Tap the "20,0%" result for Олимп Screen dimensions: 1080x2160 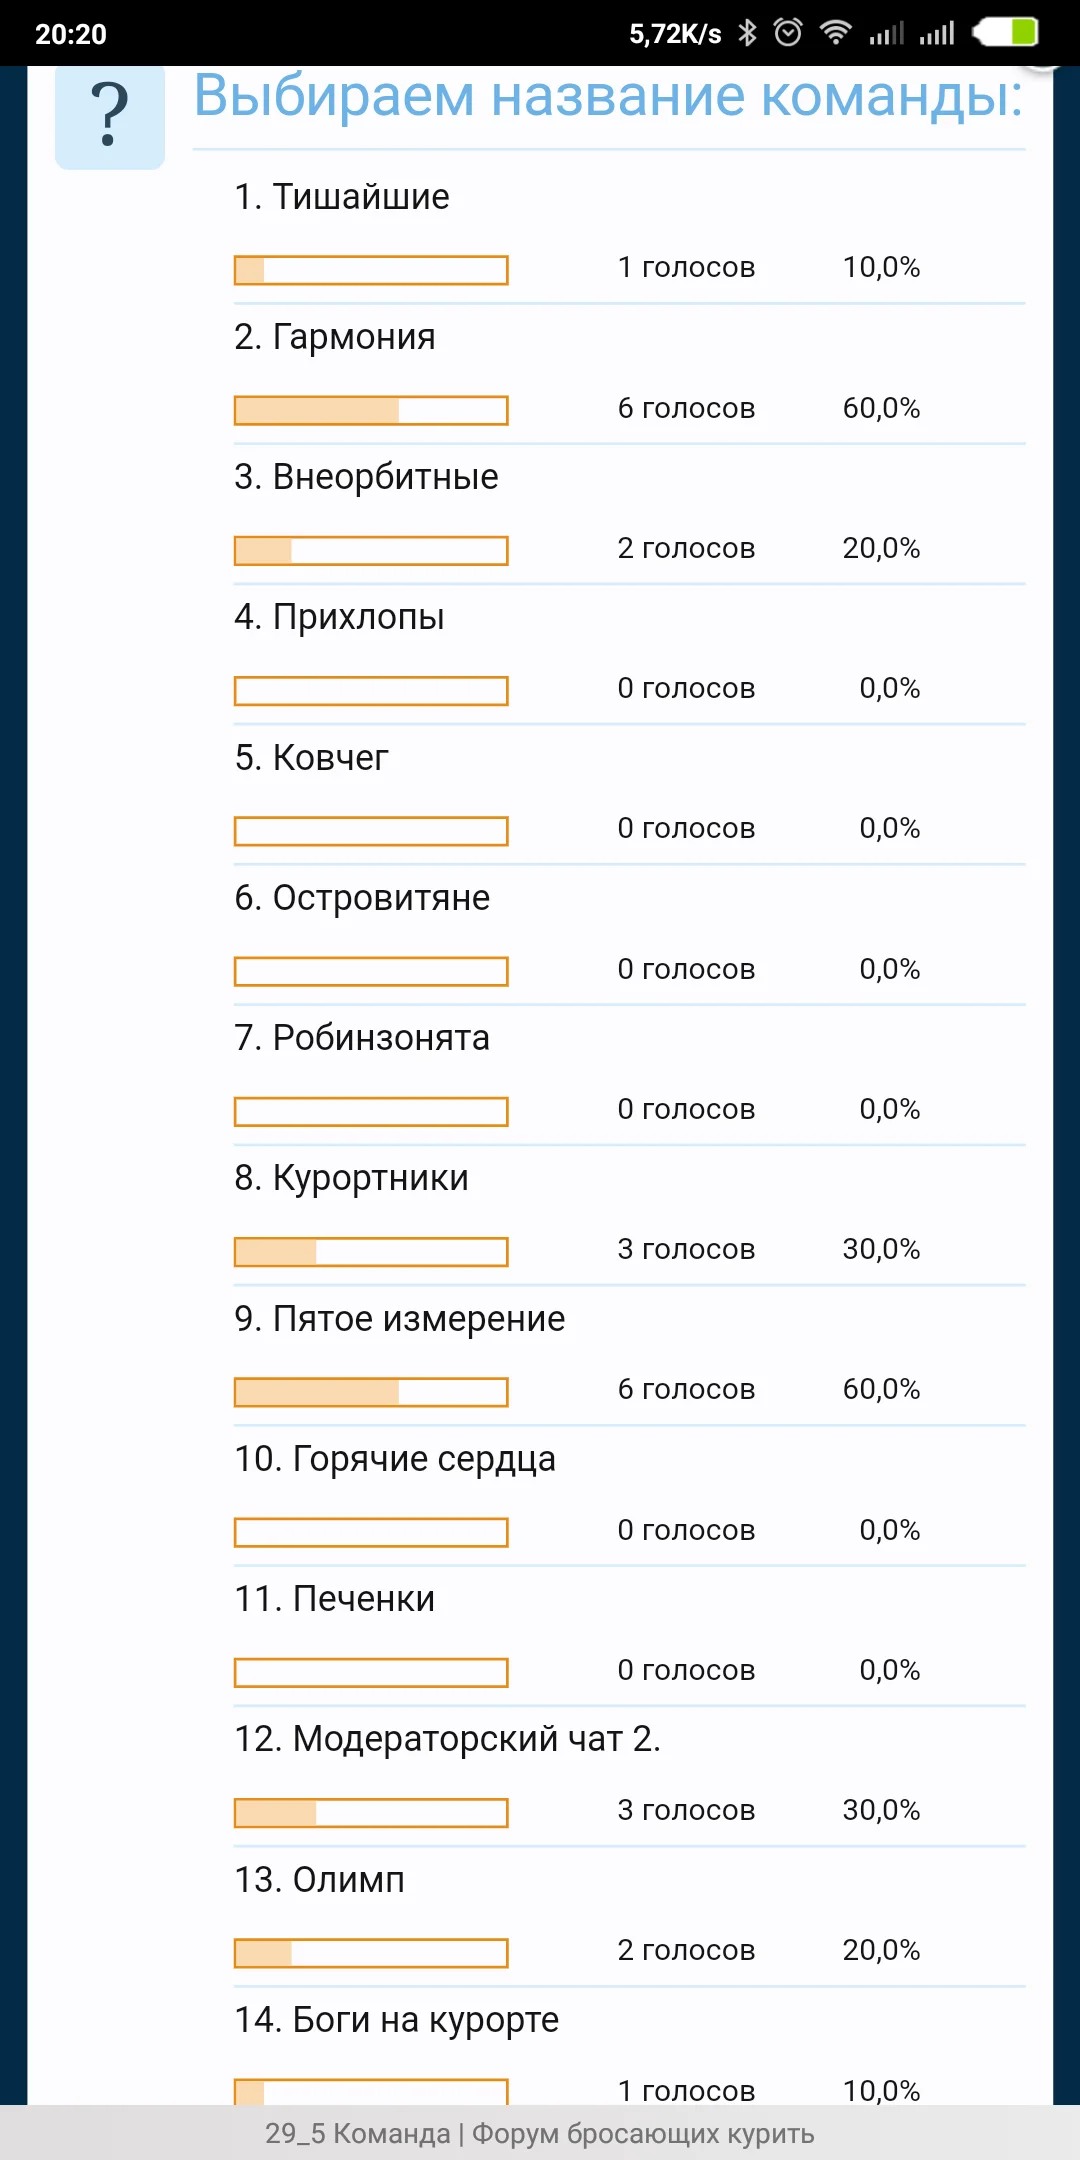881,1950
